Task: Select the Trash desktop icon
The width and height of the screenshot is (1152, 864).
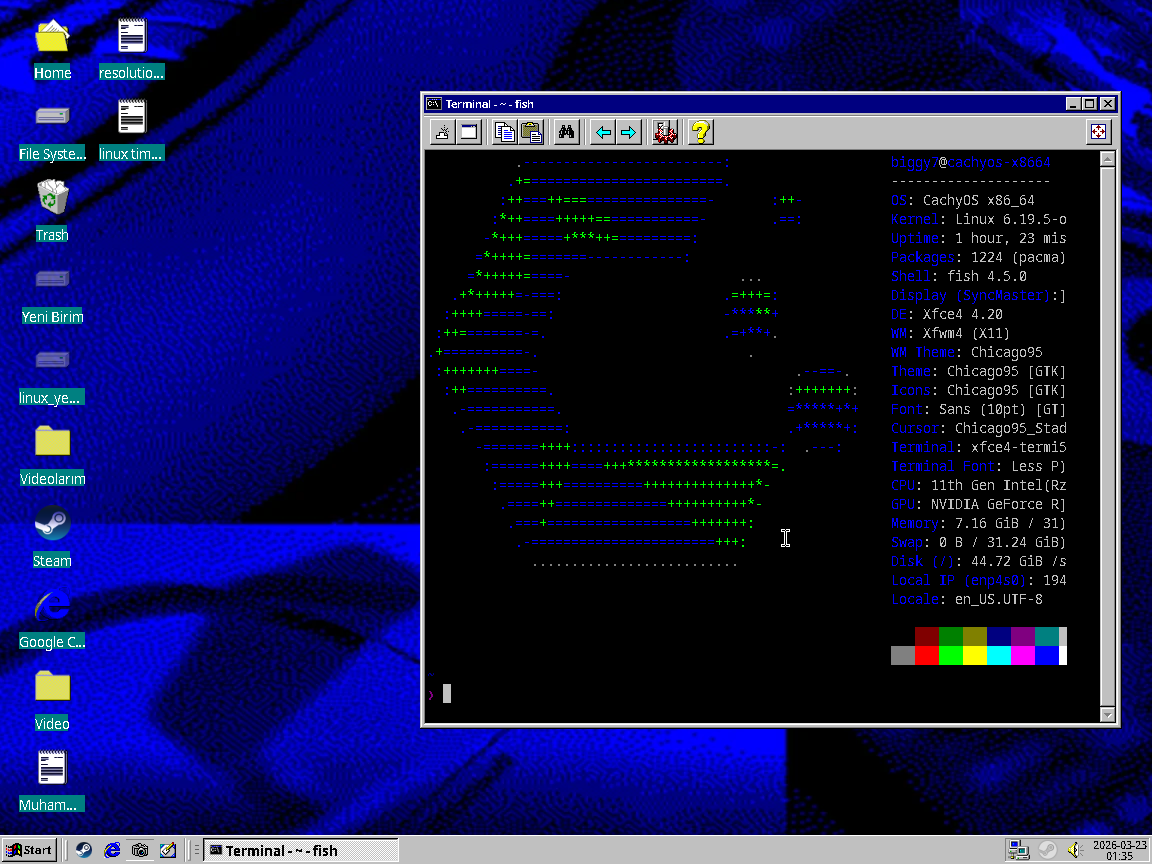Action: 52,212
